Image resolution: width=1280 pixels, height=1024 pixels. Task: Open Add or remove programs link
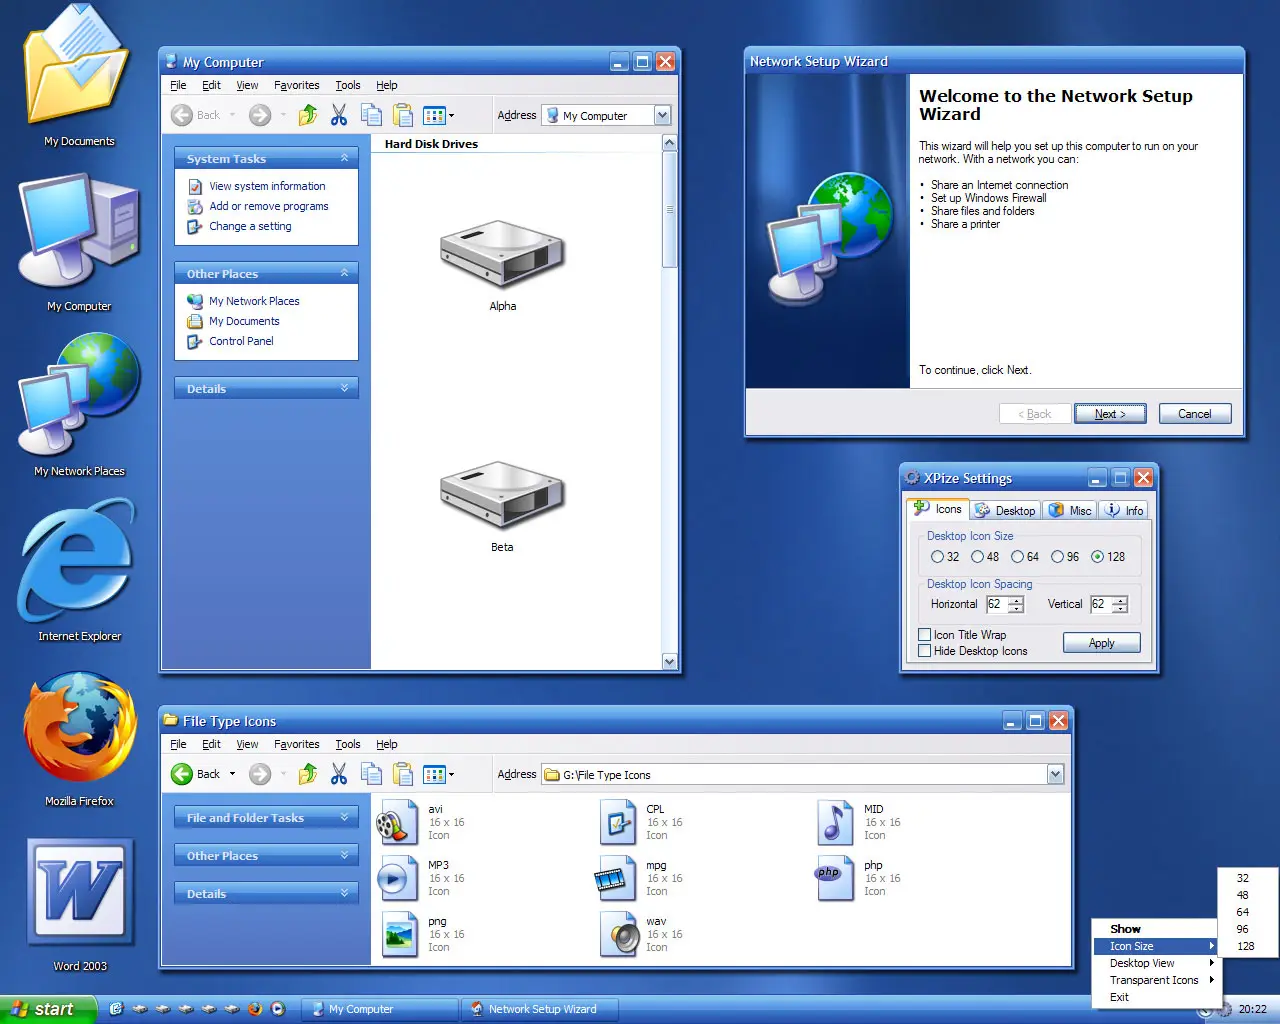269,206
